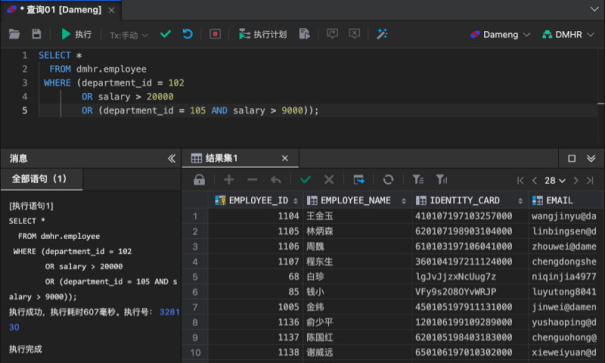Click the export script icon after 执行计划

tap(305, 34)
